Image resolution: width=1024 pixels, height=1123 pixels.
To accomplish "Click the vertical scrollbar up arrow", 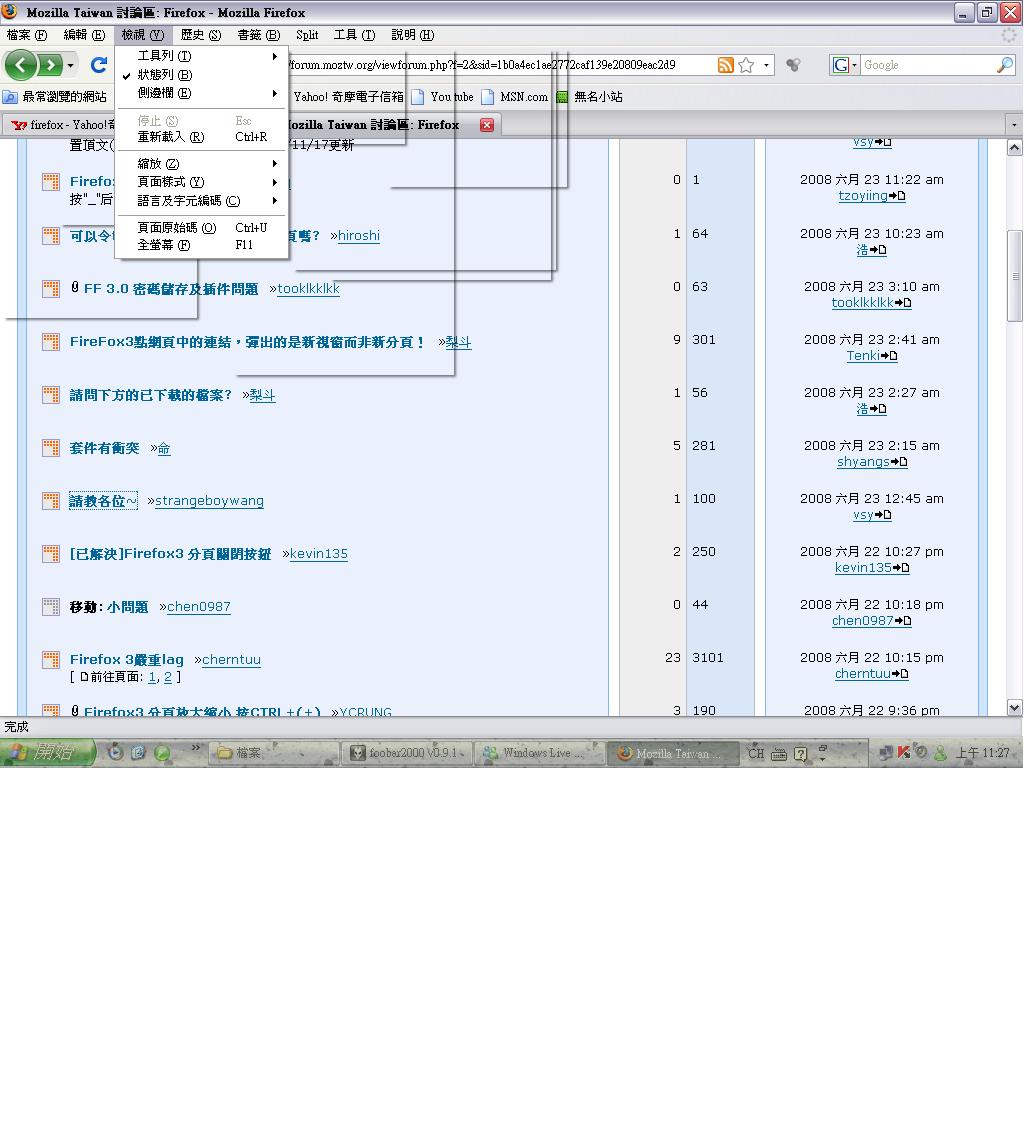I will pos(1014,148).
